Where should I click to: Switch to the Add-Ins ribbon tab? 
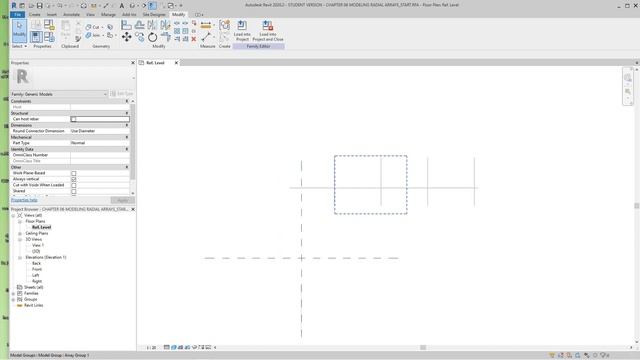(x=129, y=15)
